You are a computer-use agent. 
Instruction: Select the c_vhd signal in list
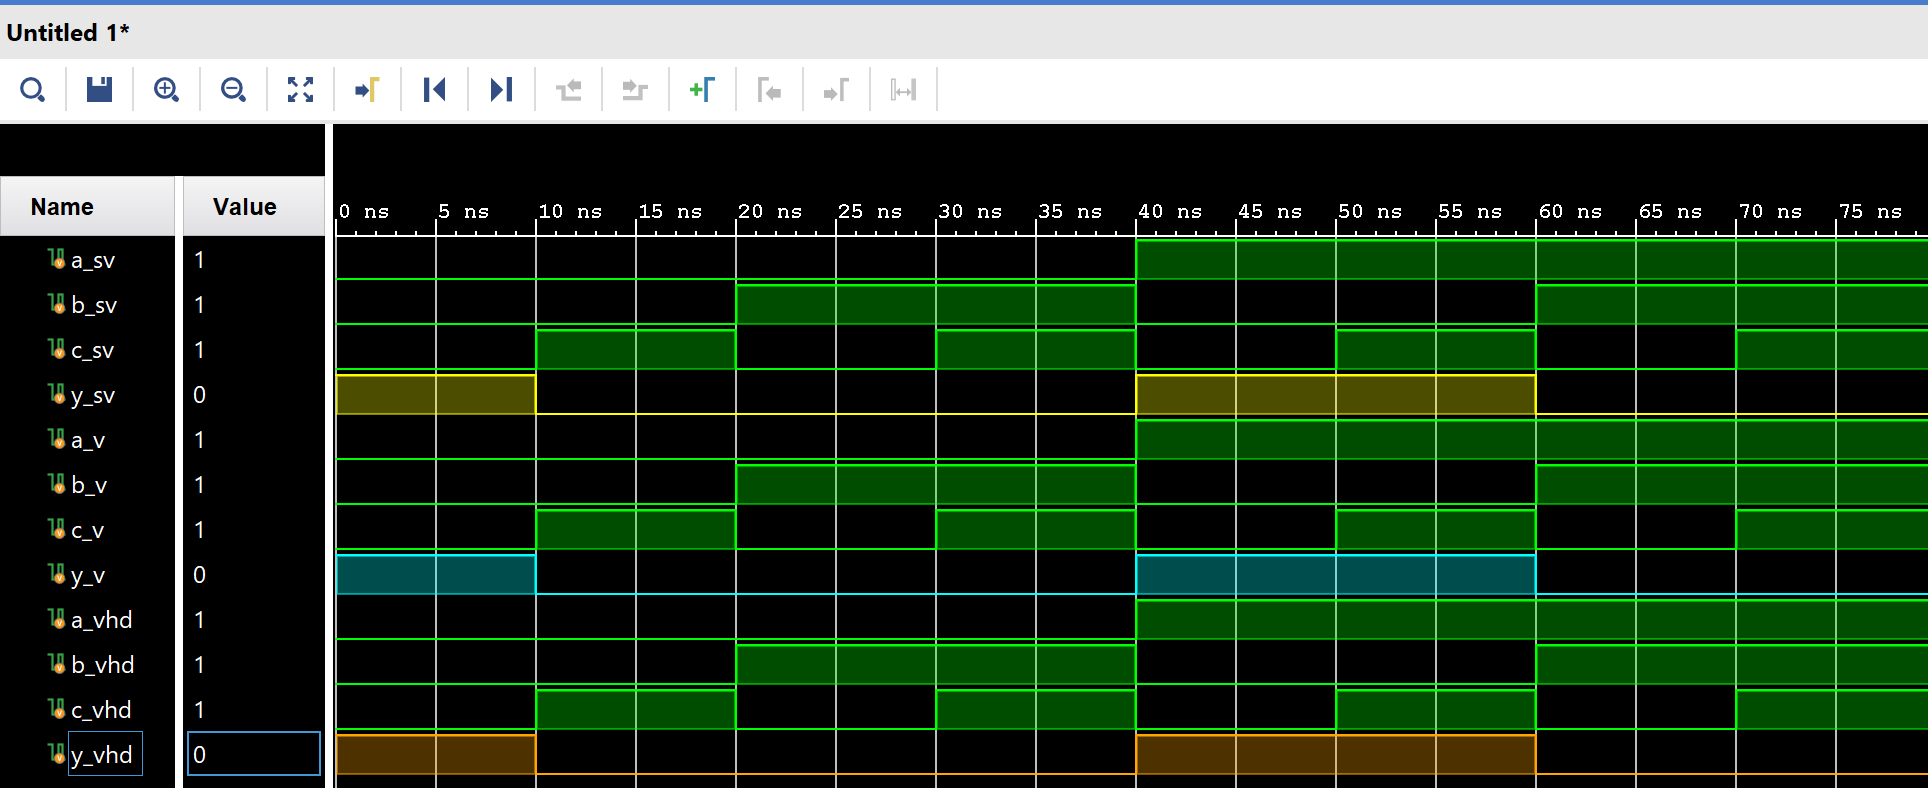[101, 710]
